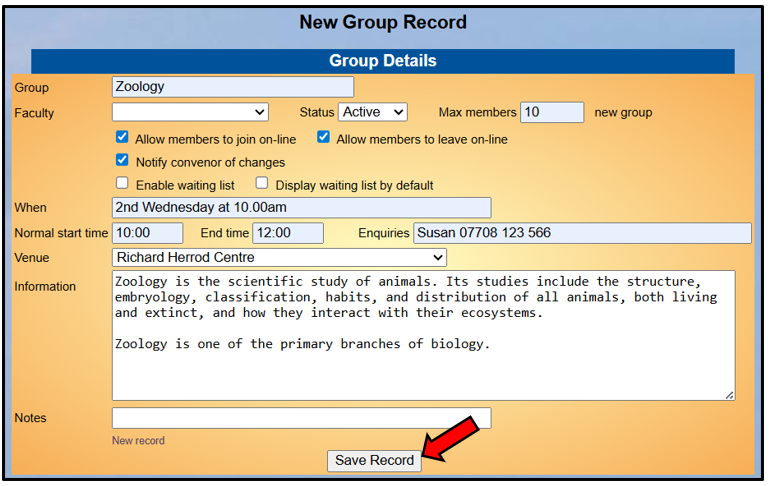This screenshot has width=770, height=486.
Task: Click the 'new group' text
Action: tap(623, 112)
